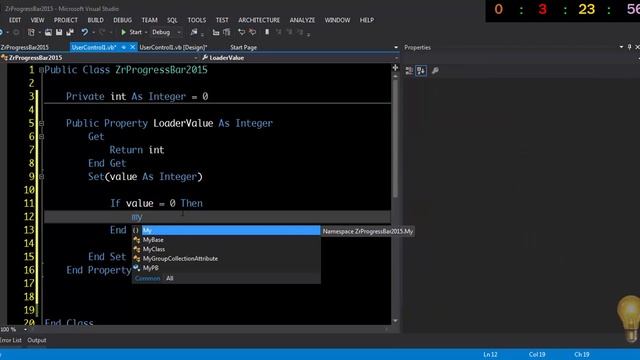Open the TOOLS menu
Image resolution: width=640 pixels, height=360 pixels.
pos(197,20)
